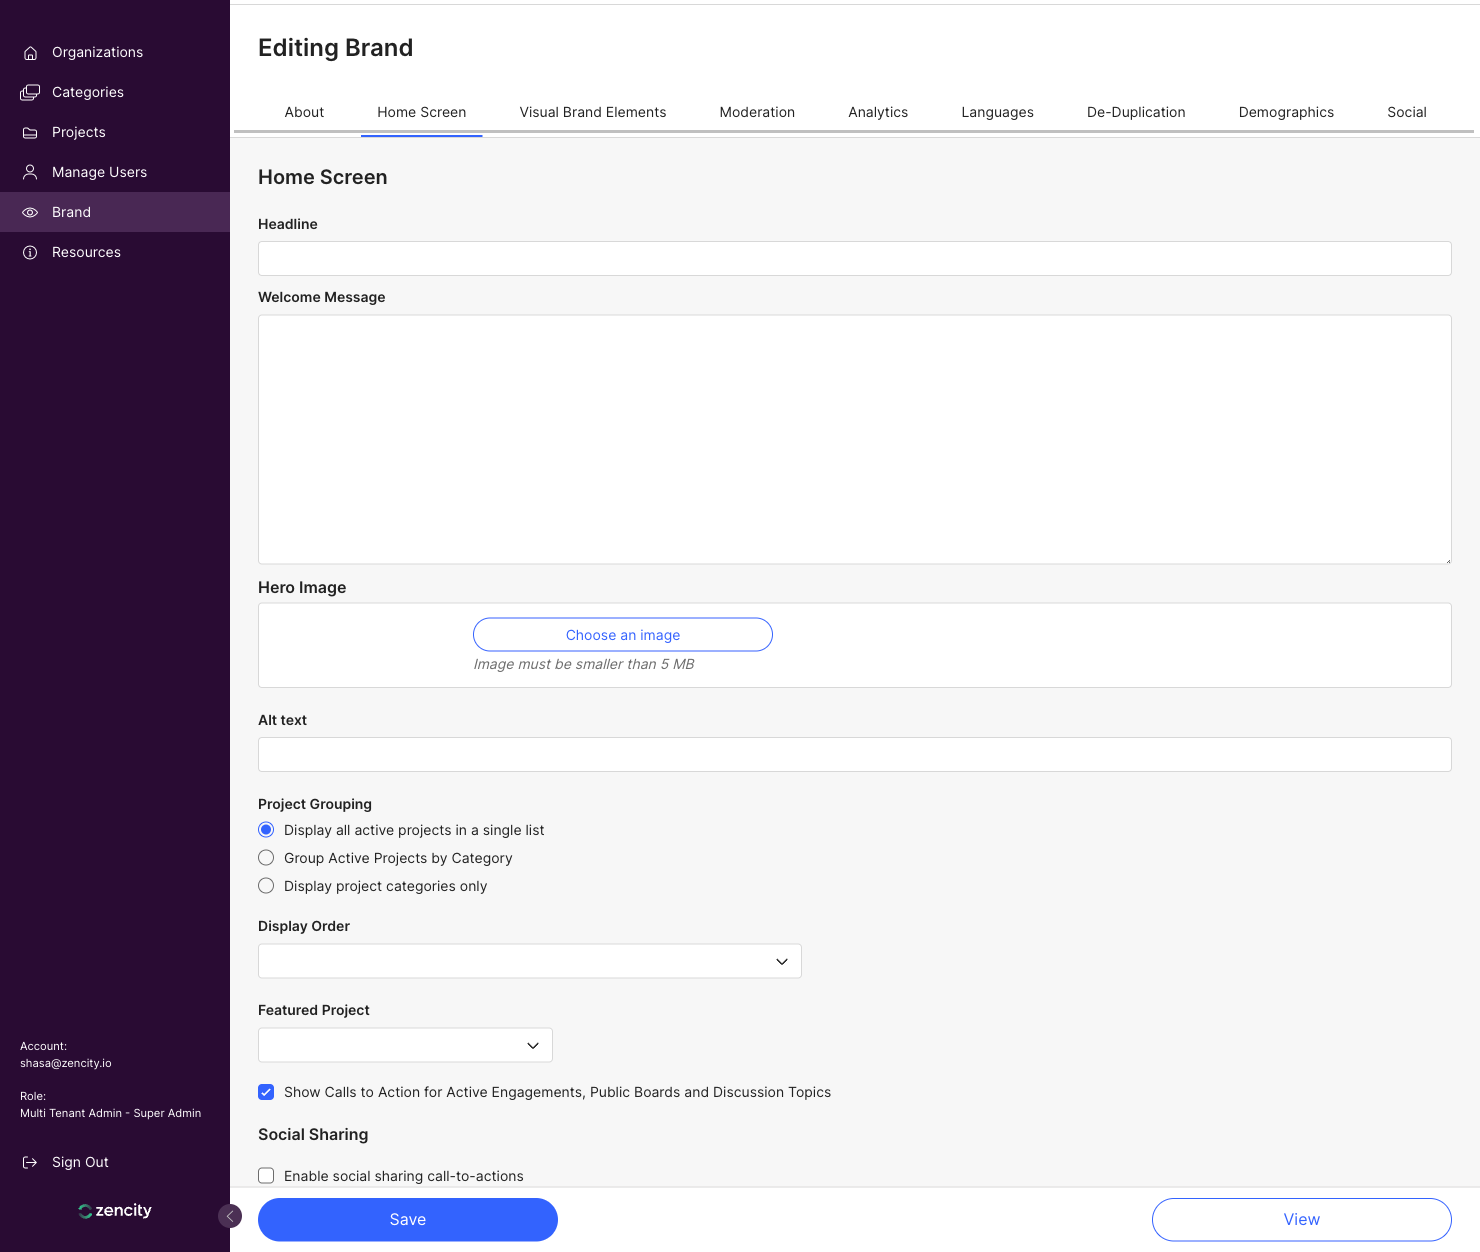This screenshot has width=1480, height=1252.
Task: Uncheck Show Calls to Action checkbox
Action: click(x=266, y=1092)
